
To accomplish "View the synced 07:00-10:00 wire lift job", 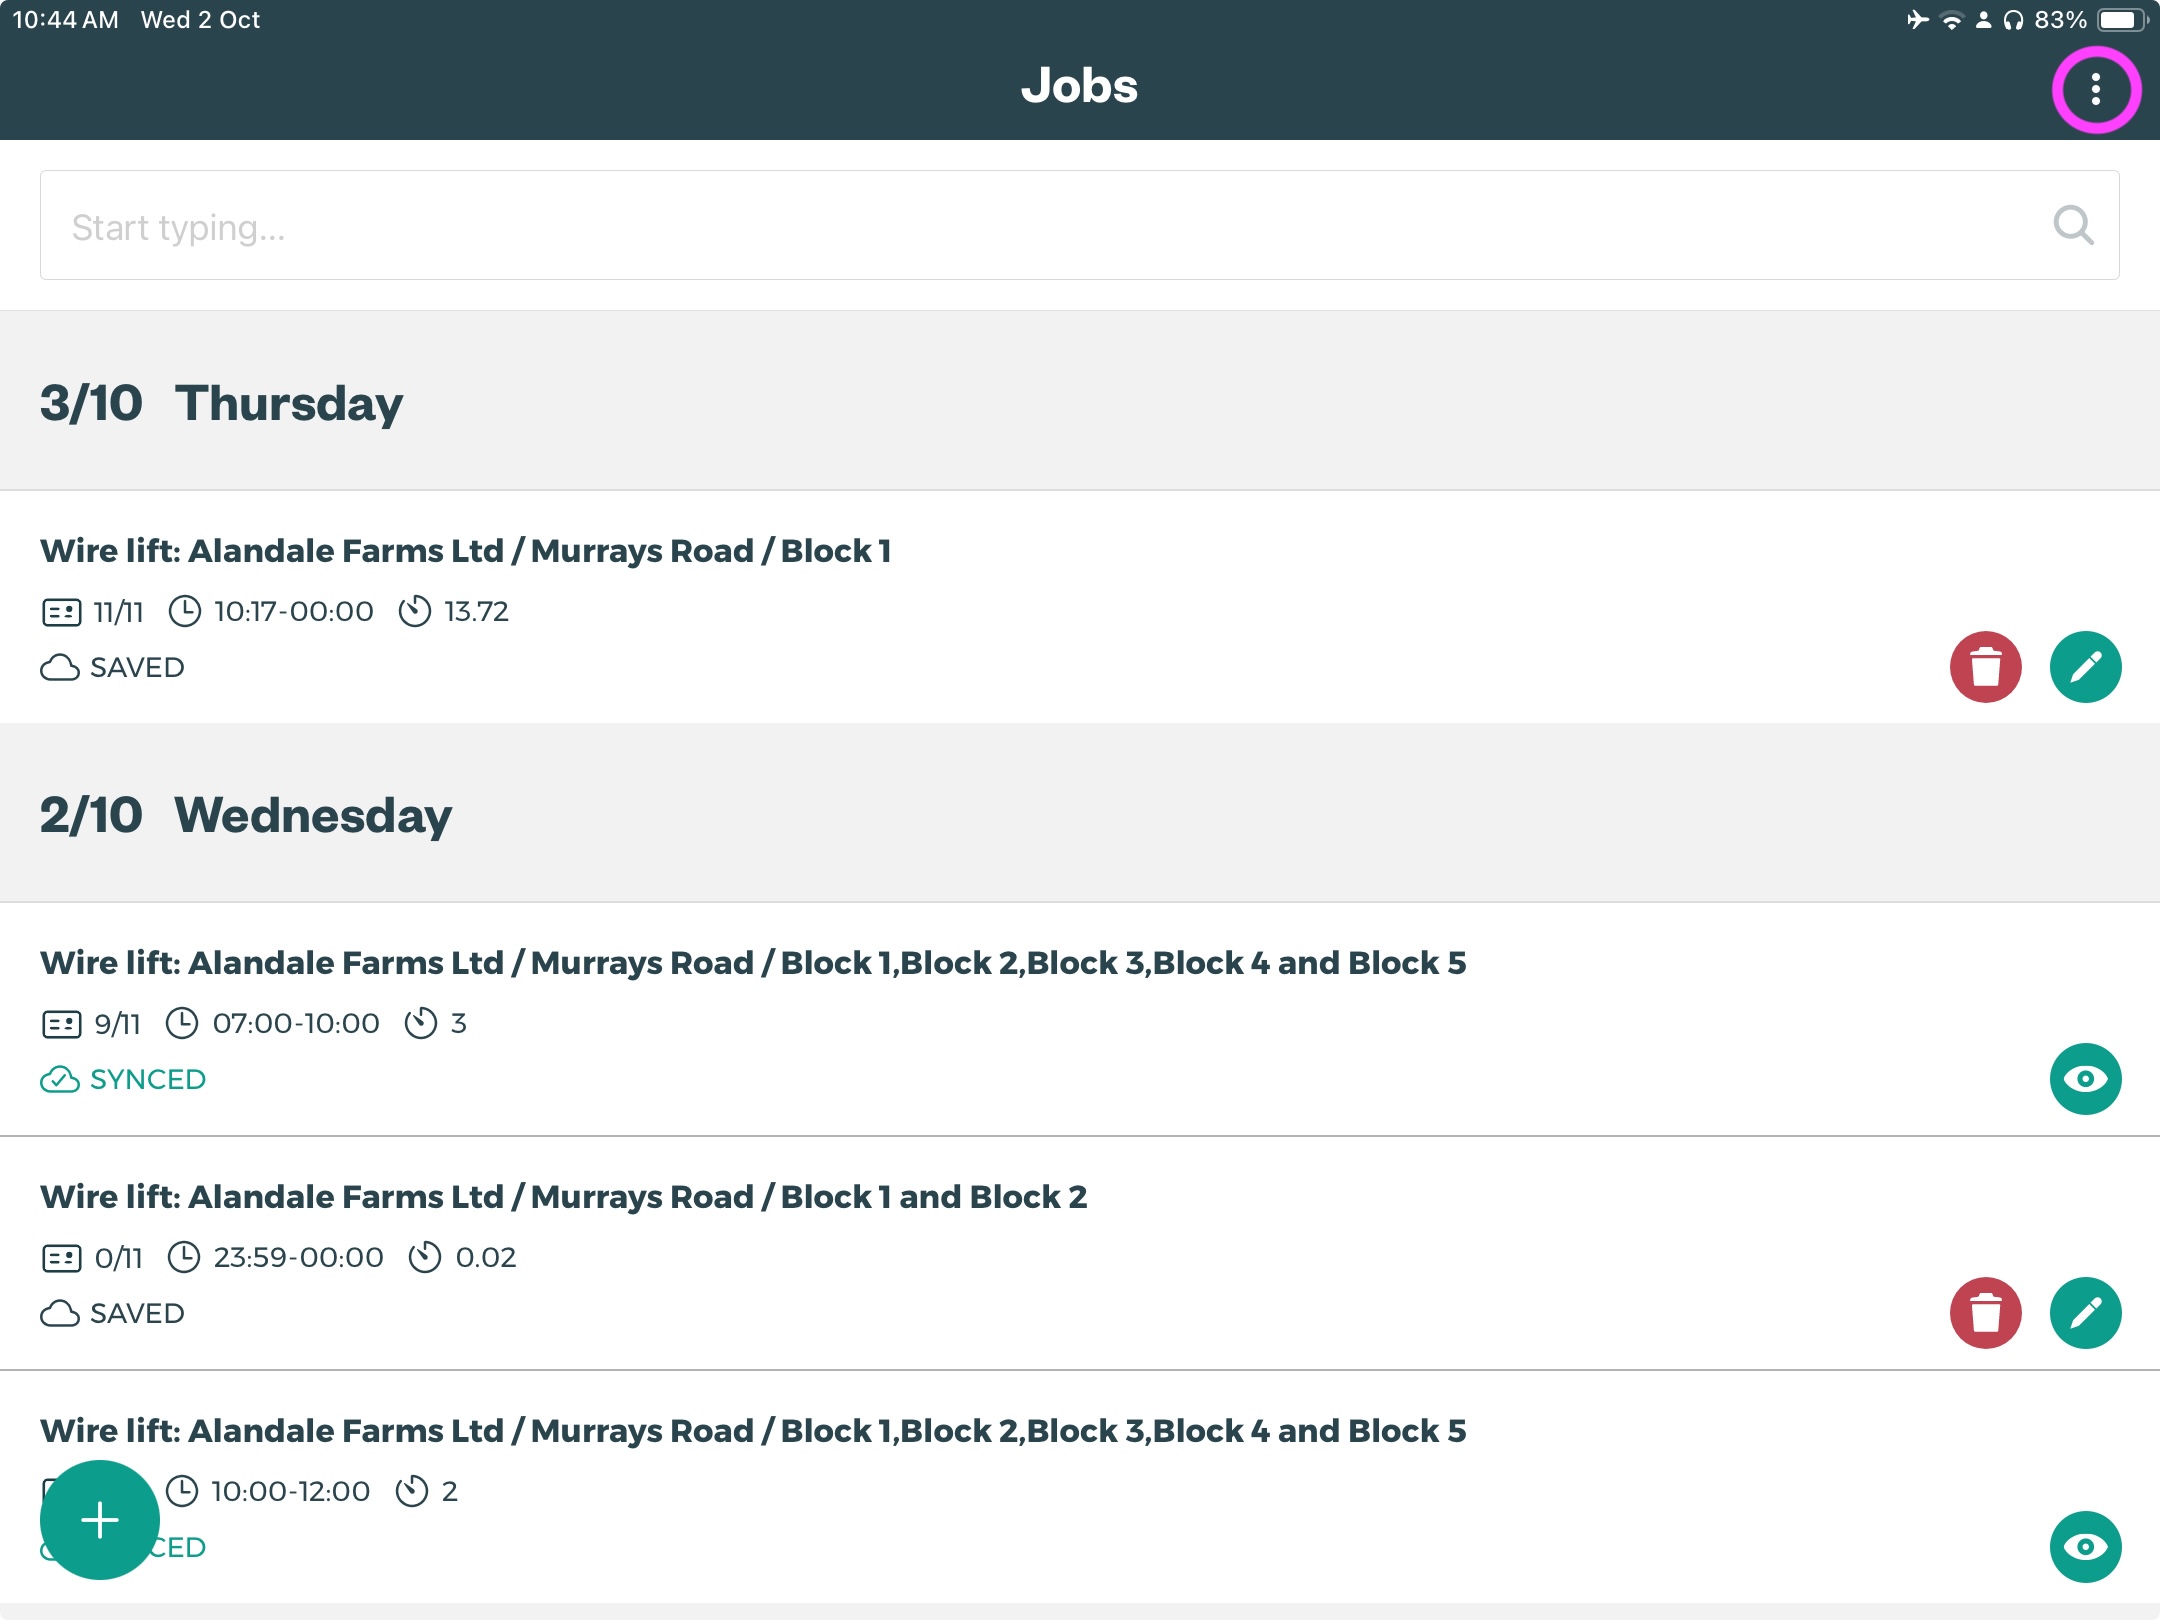I will coord(2085,1079).
